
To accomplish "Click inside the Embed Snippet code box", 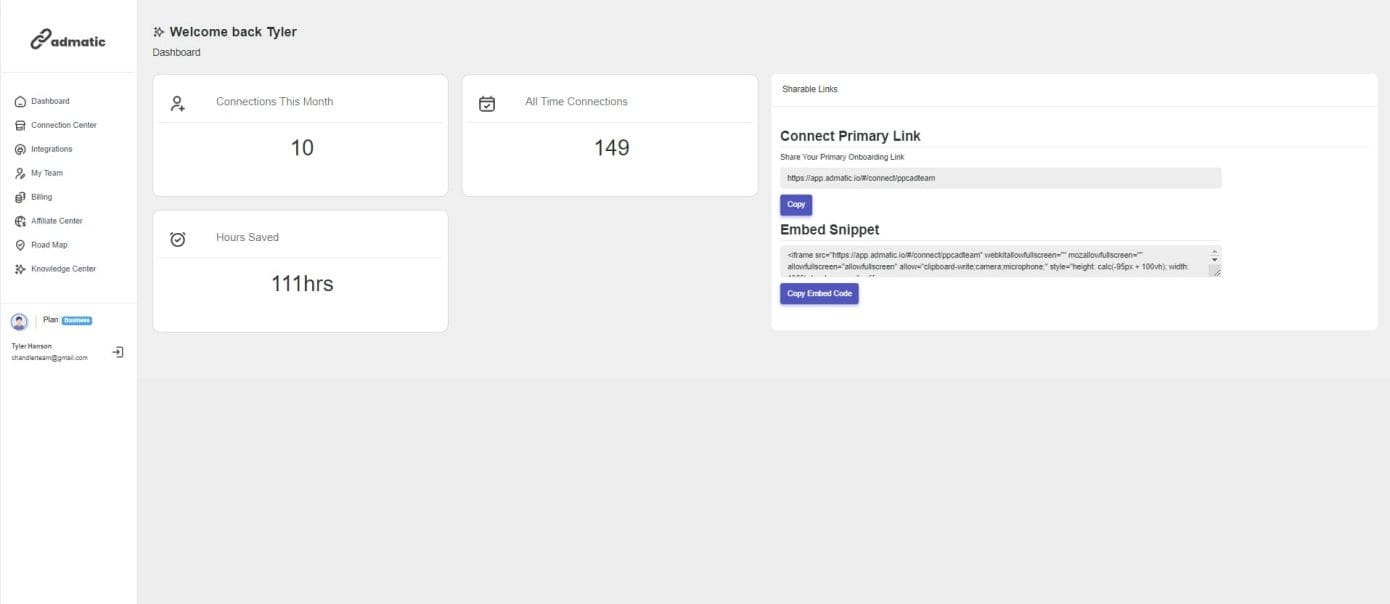I will point(995,261).
